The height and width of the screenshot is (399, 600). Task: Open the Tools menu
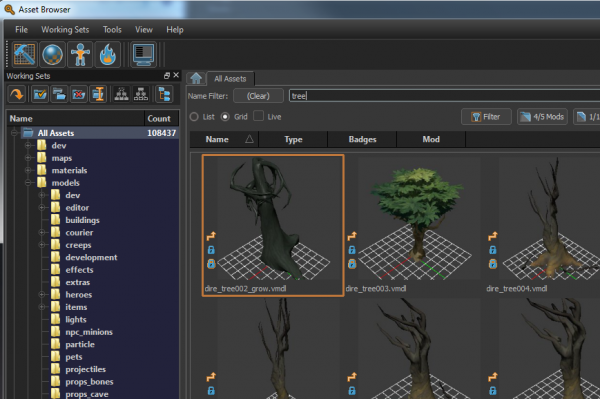pos(112,29)
